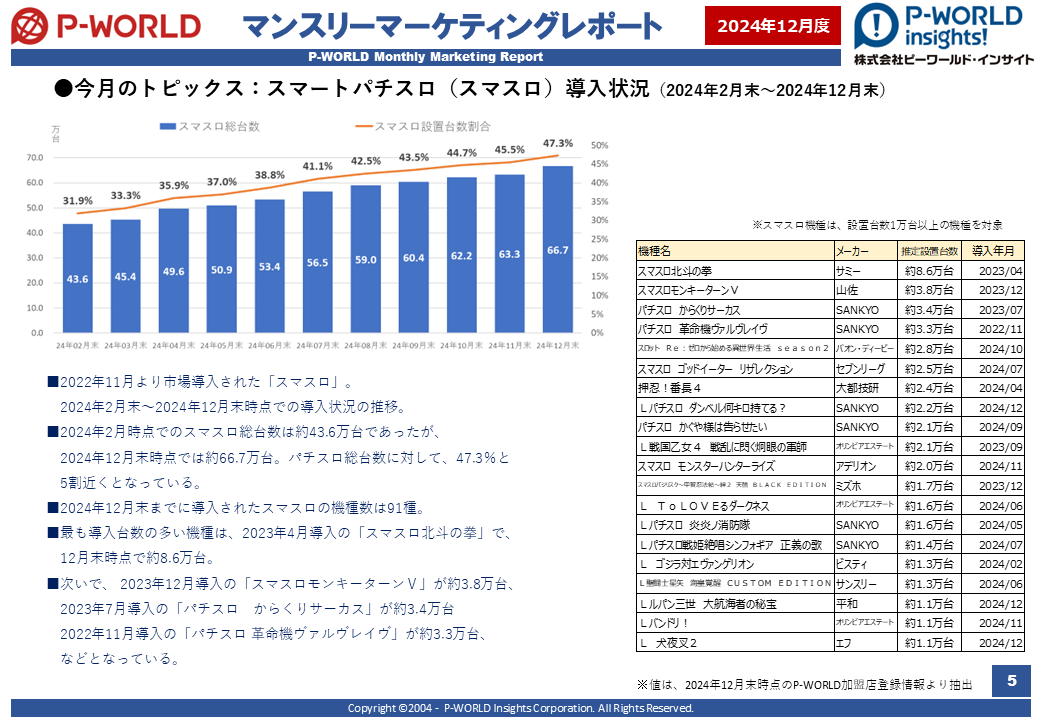Click the 44.7% data label

pyautogui.click(x=462, y=152)
